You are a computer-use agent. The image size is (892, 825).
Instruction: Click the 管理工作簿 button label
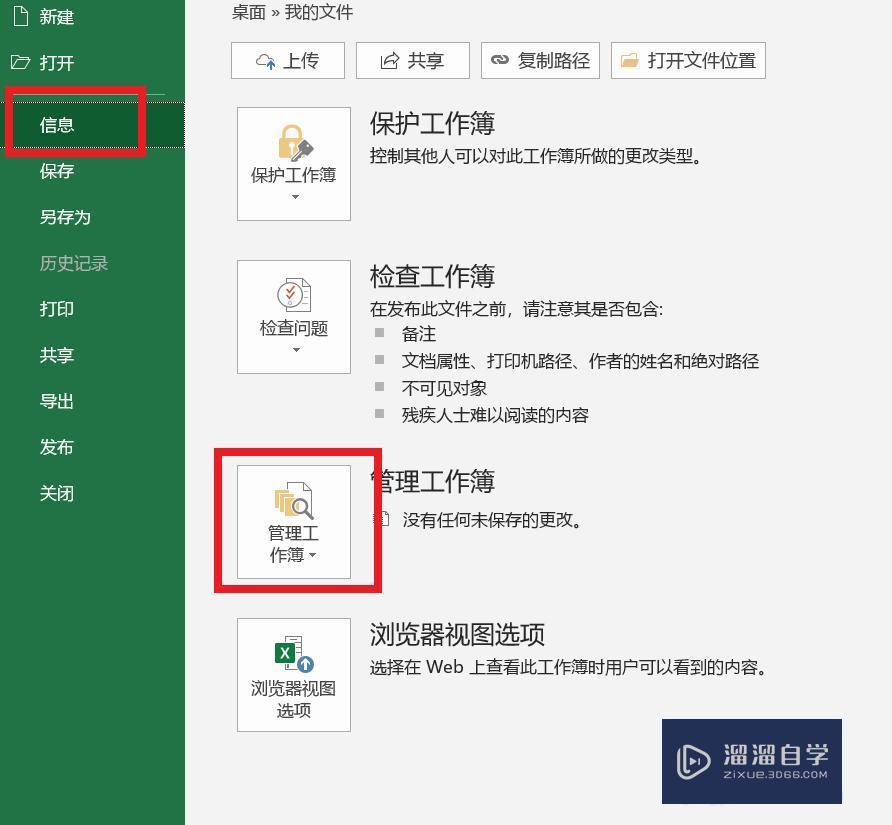[x=294, y=543]
